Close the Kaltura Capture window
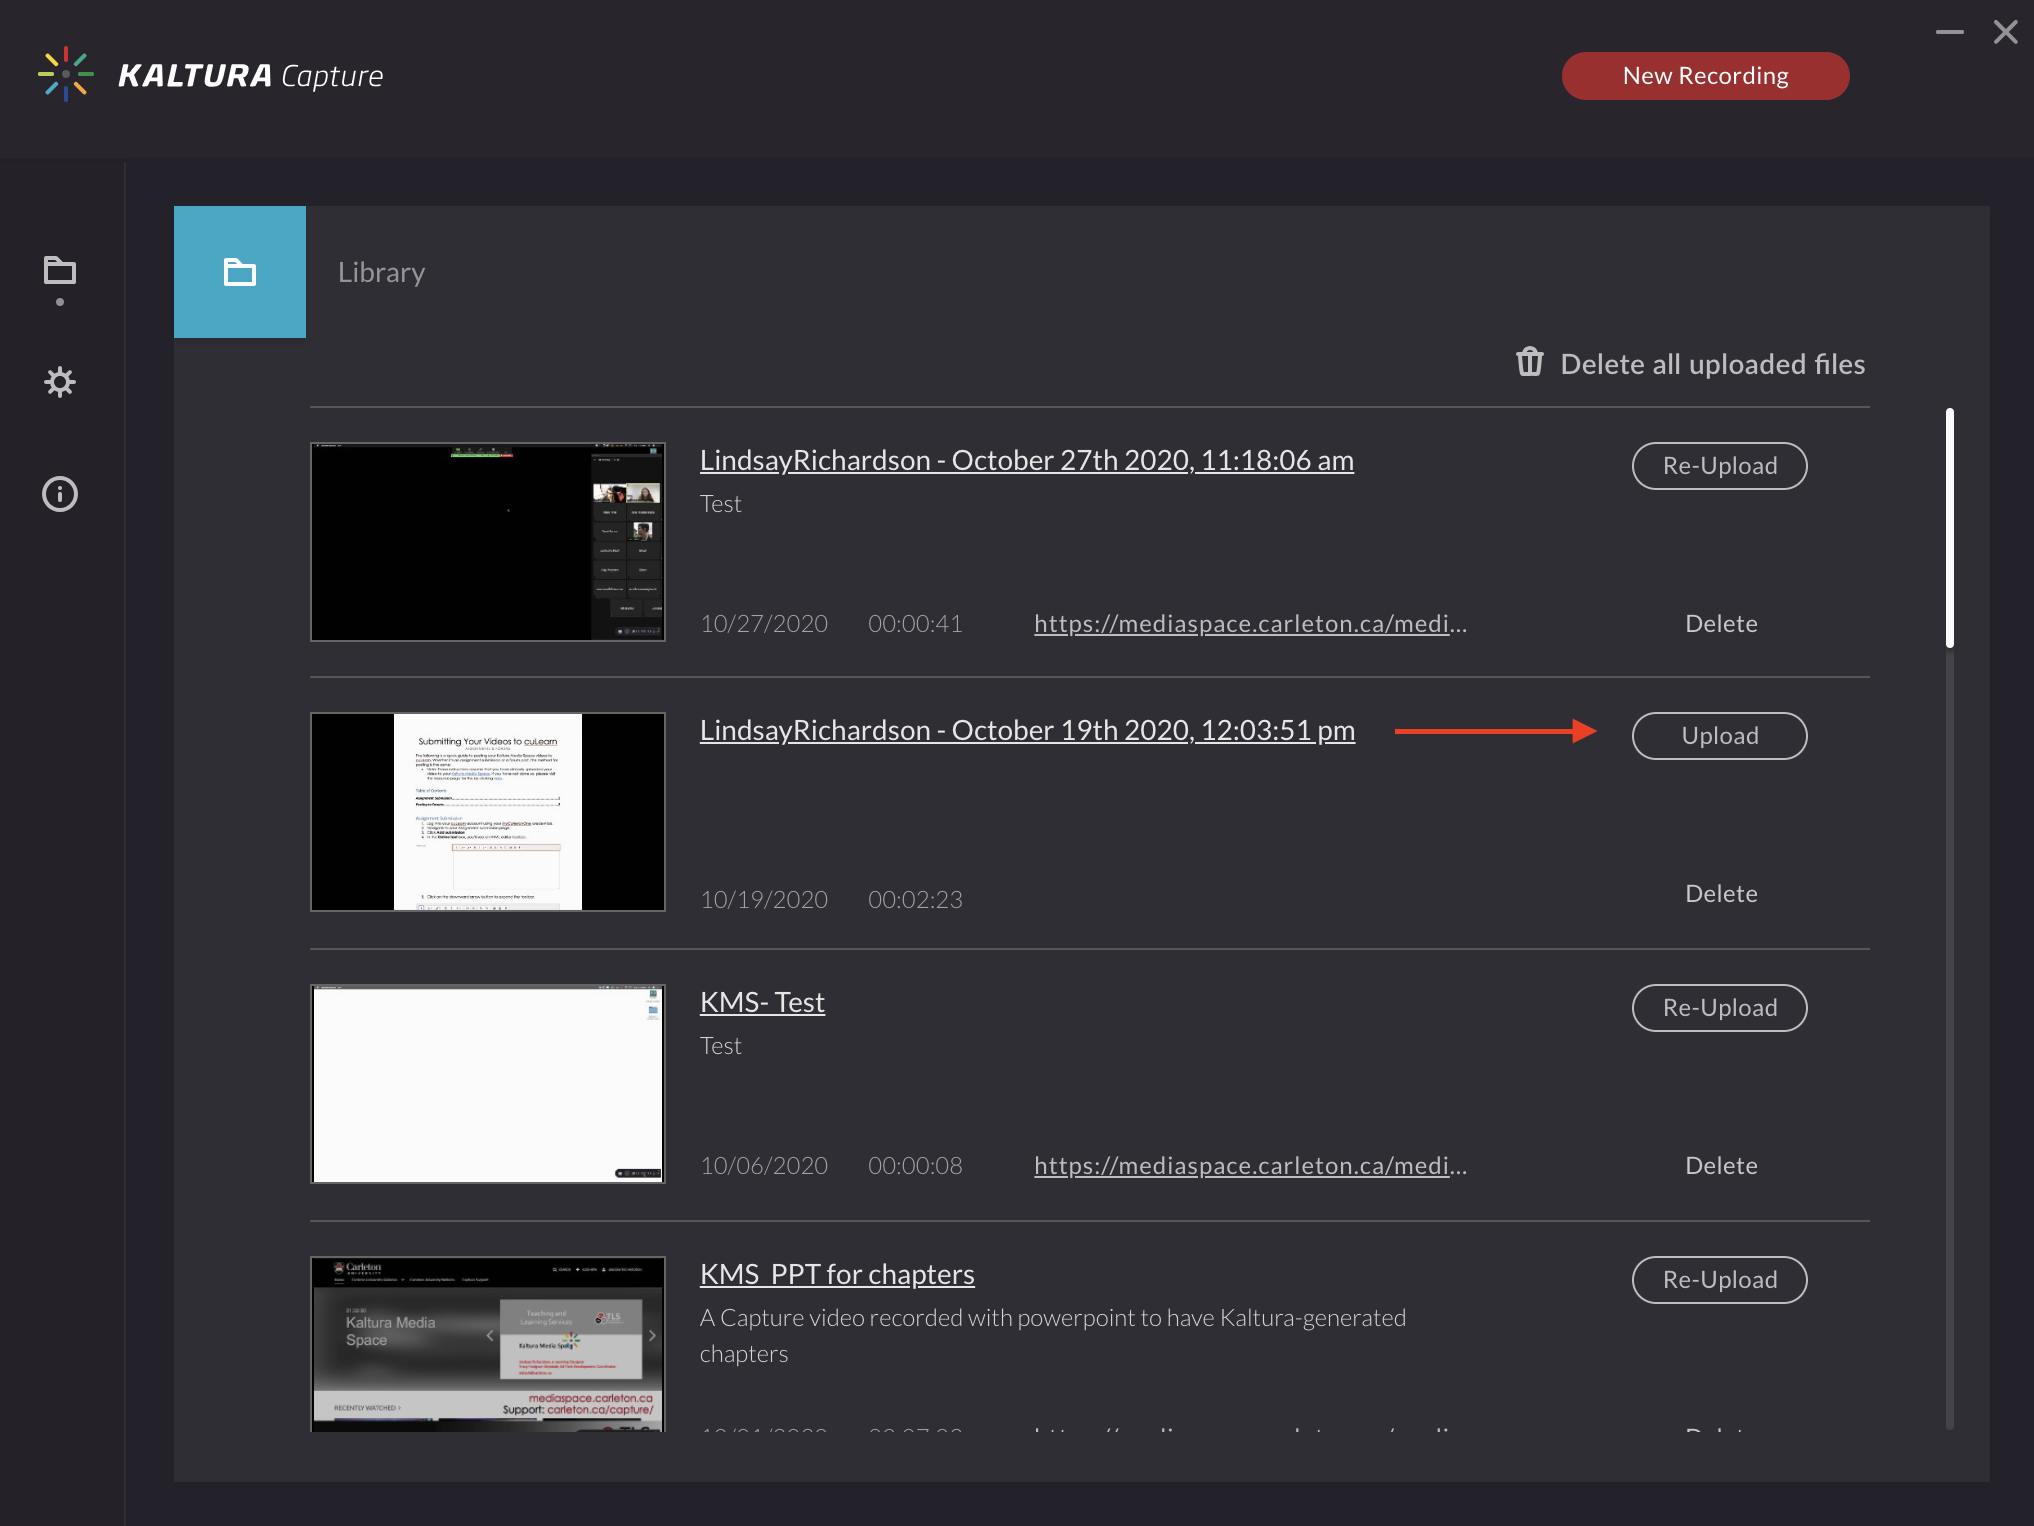The image size is (2034, 1526). [x=2005, y=32]
